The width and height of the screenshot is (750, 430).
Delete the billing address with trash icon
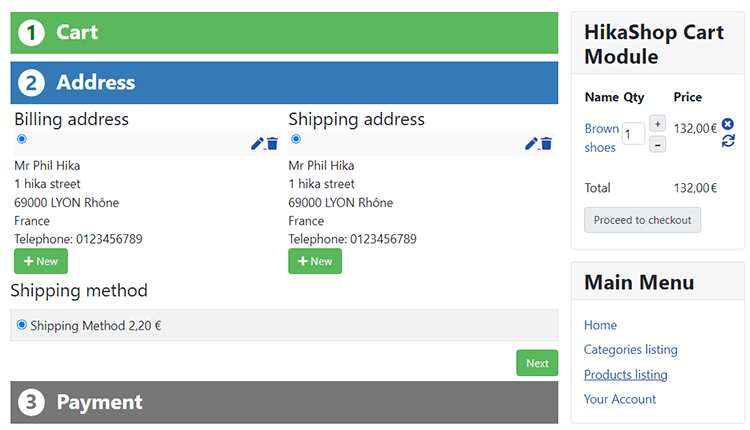273,143
